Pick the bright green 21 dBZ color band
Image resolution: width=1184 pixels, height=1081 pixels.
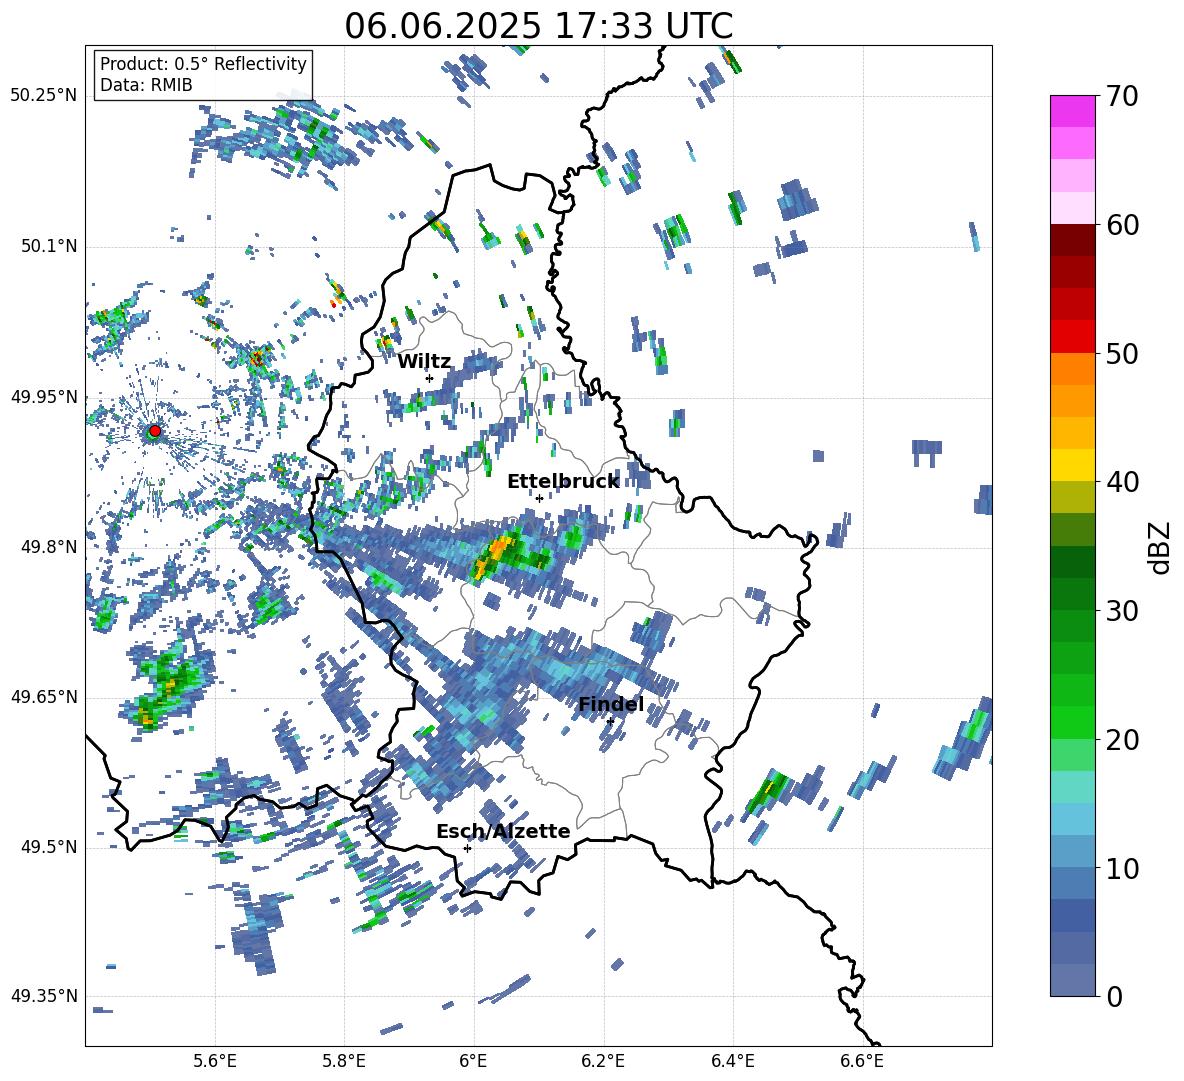[x=1072, y=723]
